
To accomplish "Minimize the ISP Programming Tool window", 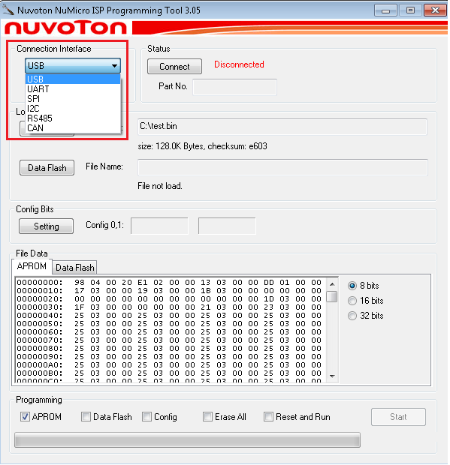I will click(x=386, y=11).
